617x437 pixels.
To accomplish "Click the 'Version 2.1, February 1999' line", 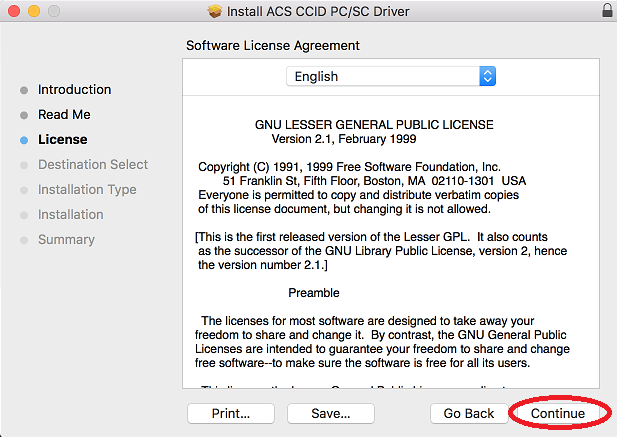I will pos(344,139).
